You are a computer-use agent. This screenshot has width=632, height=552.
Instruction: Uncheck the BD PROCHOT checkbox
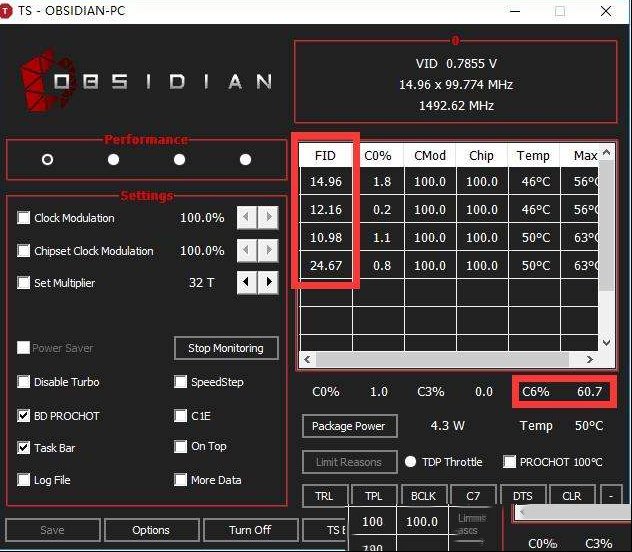pyautogui.click(x=23, y=415)
